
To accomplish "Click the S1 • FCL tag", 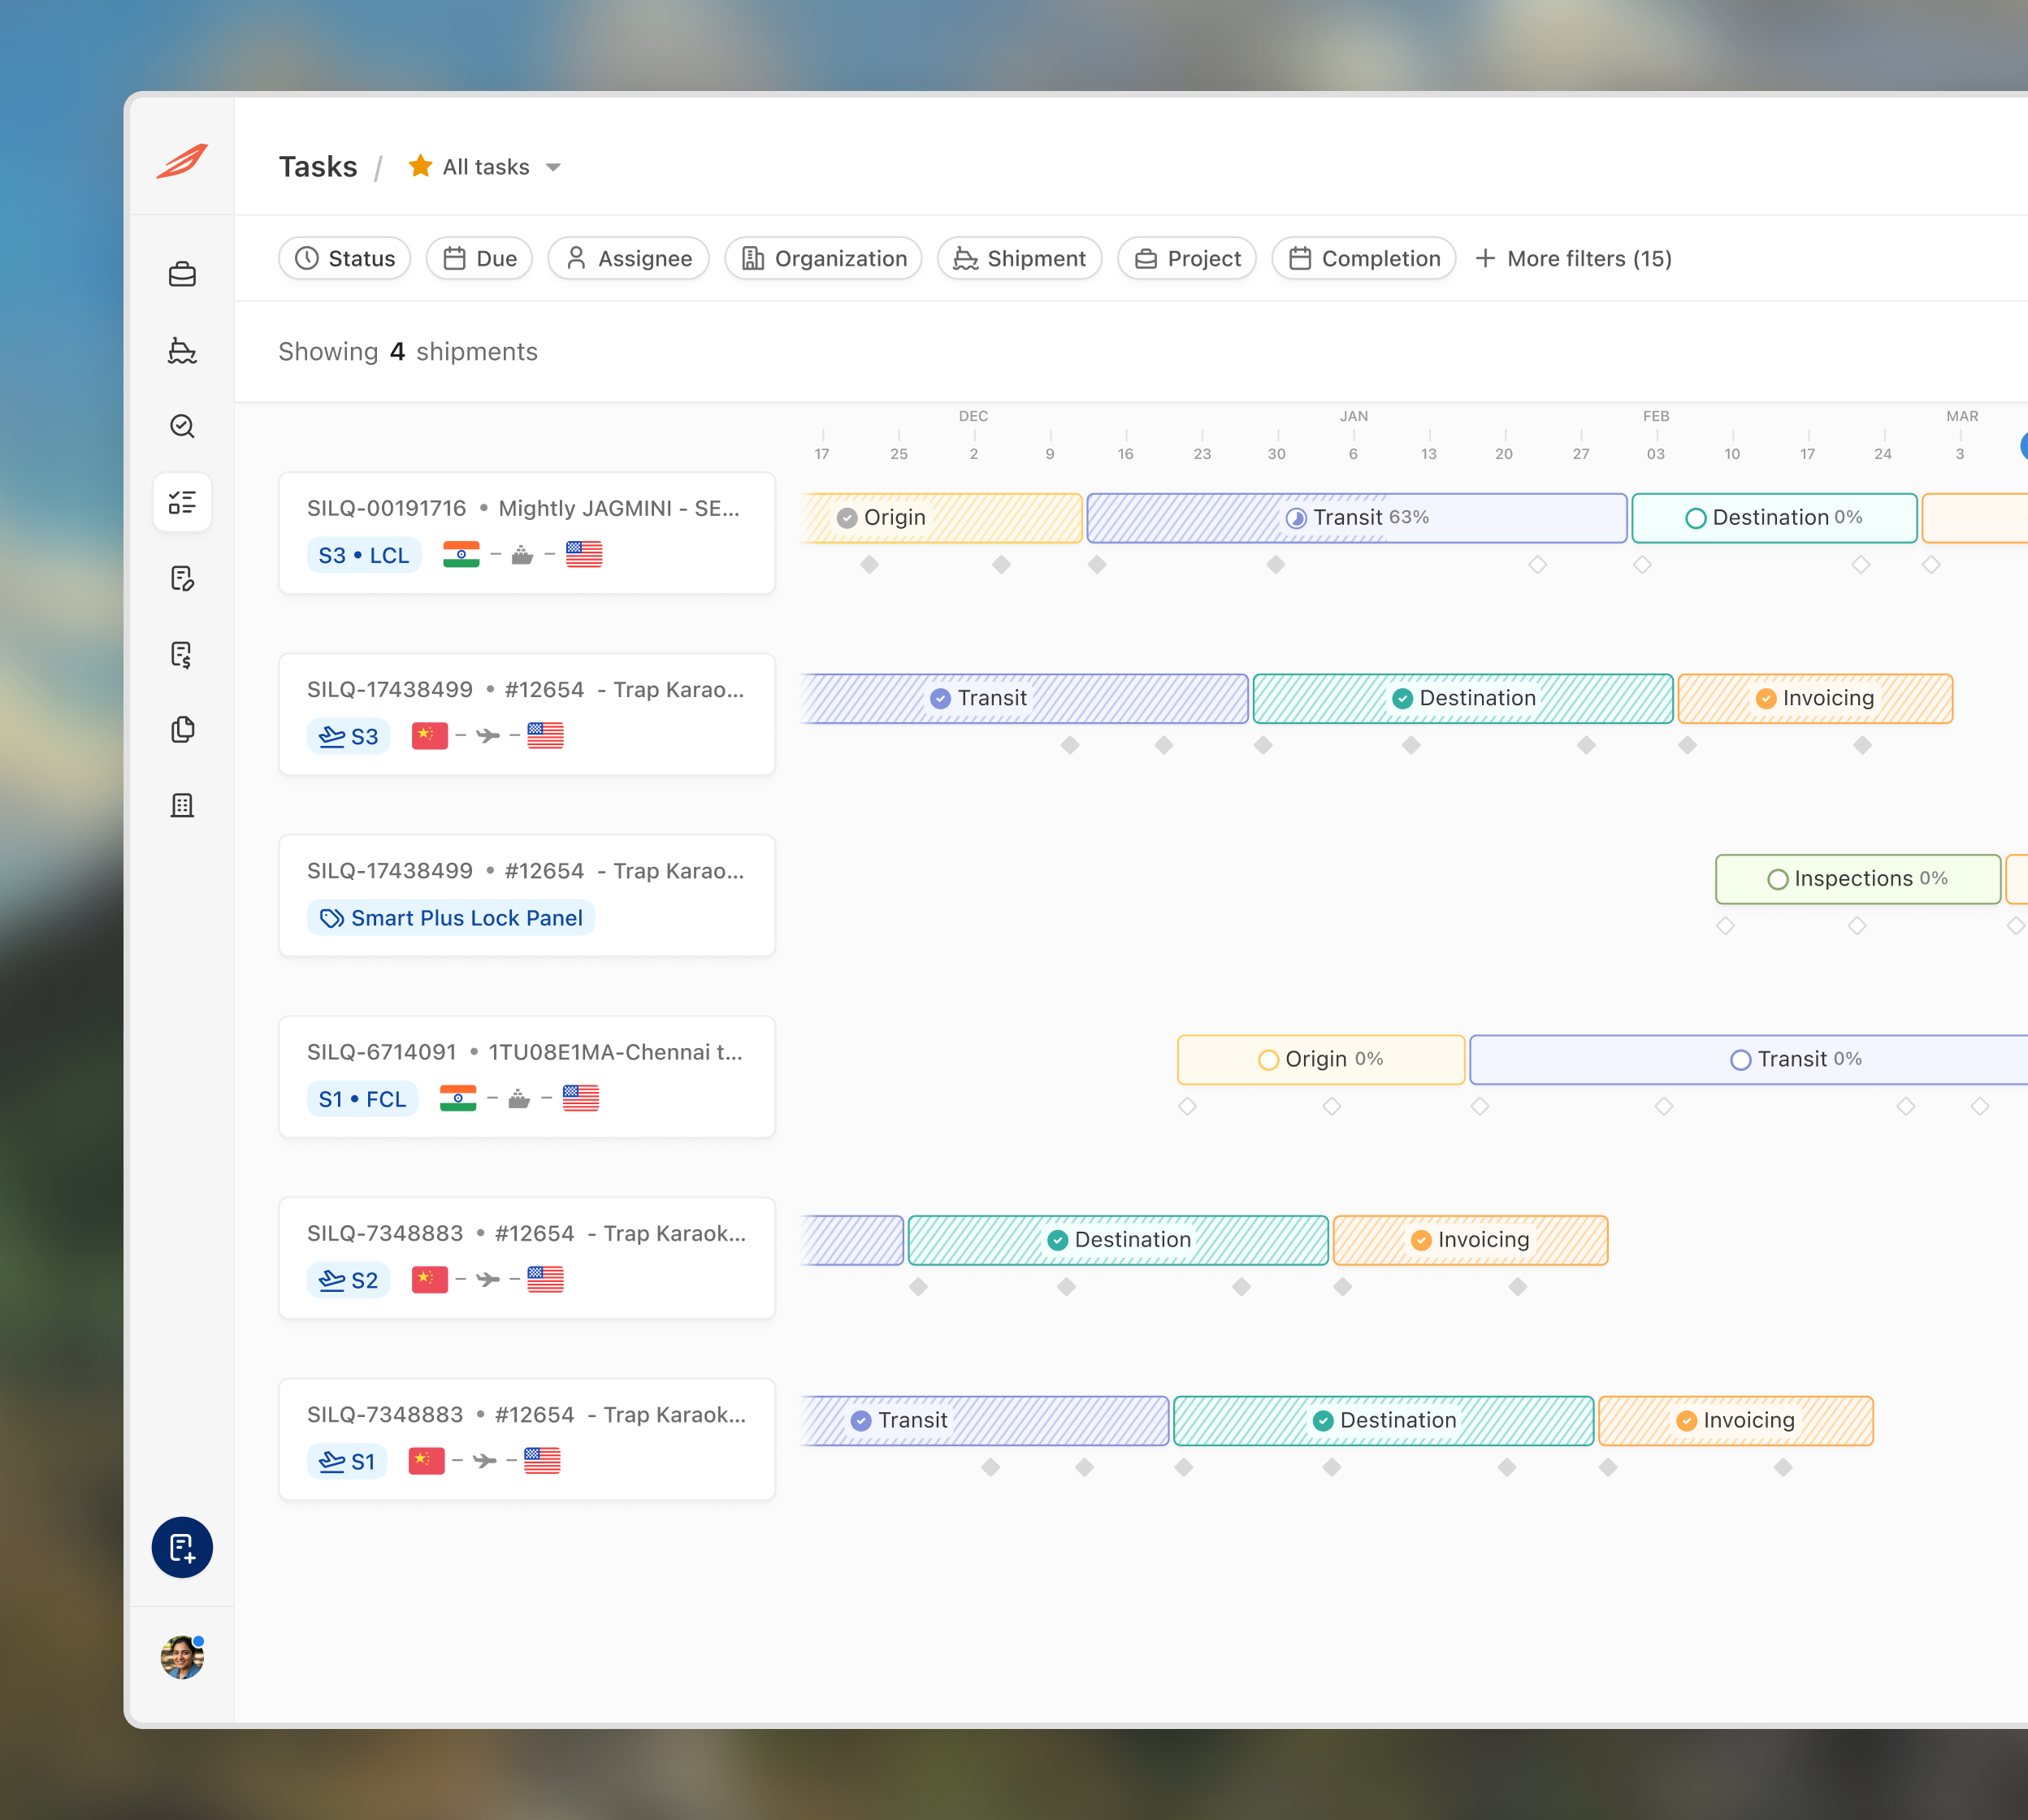I will tap(362, 1099).
